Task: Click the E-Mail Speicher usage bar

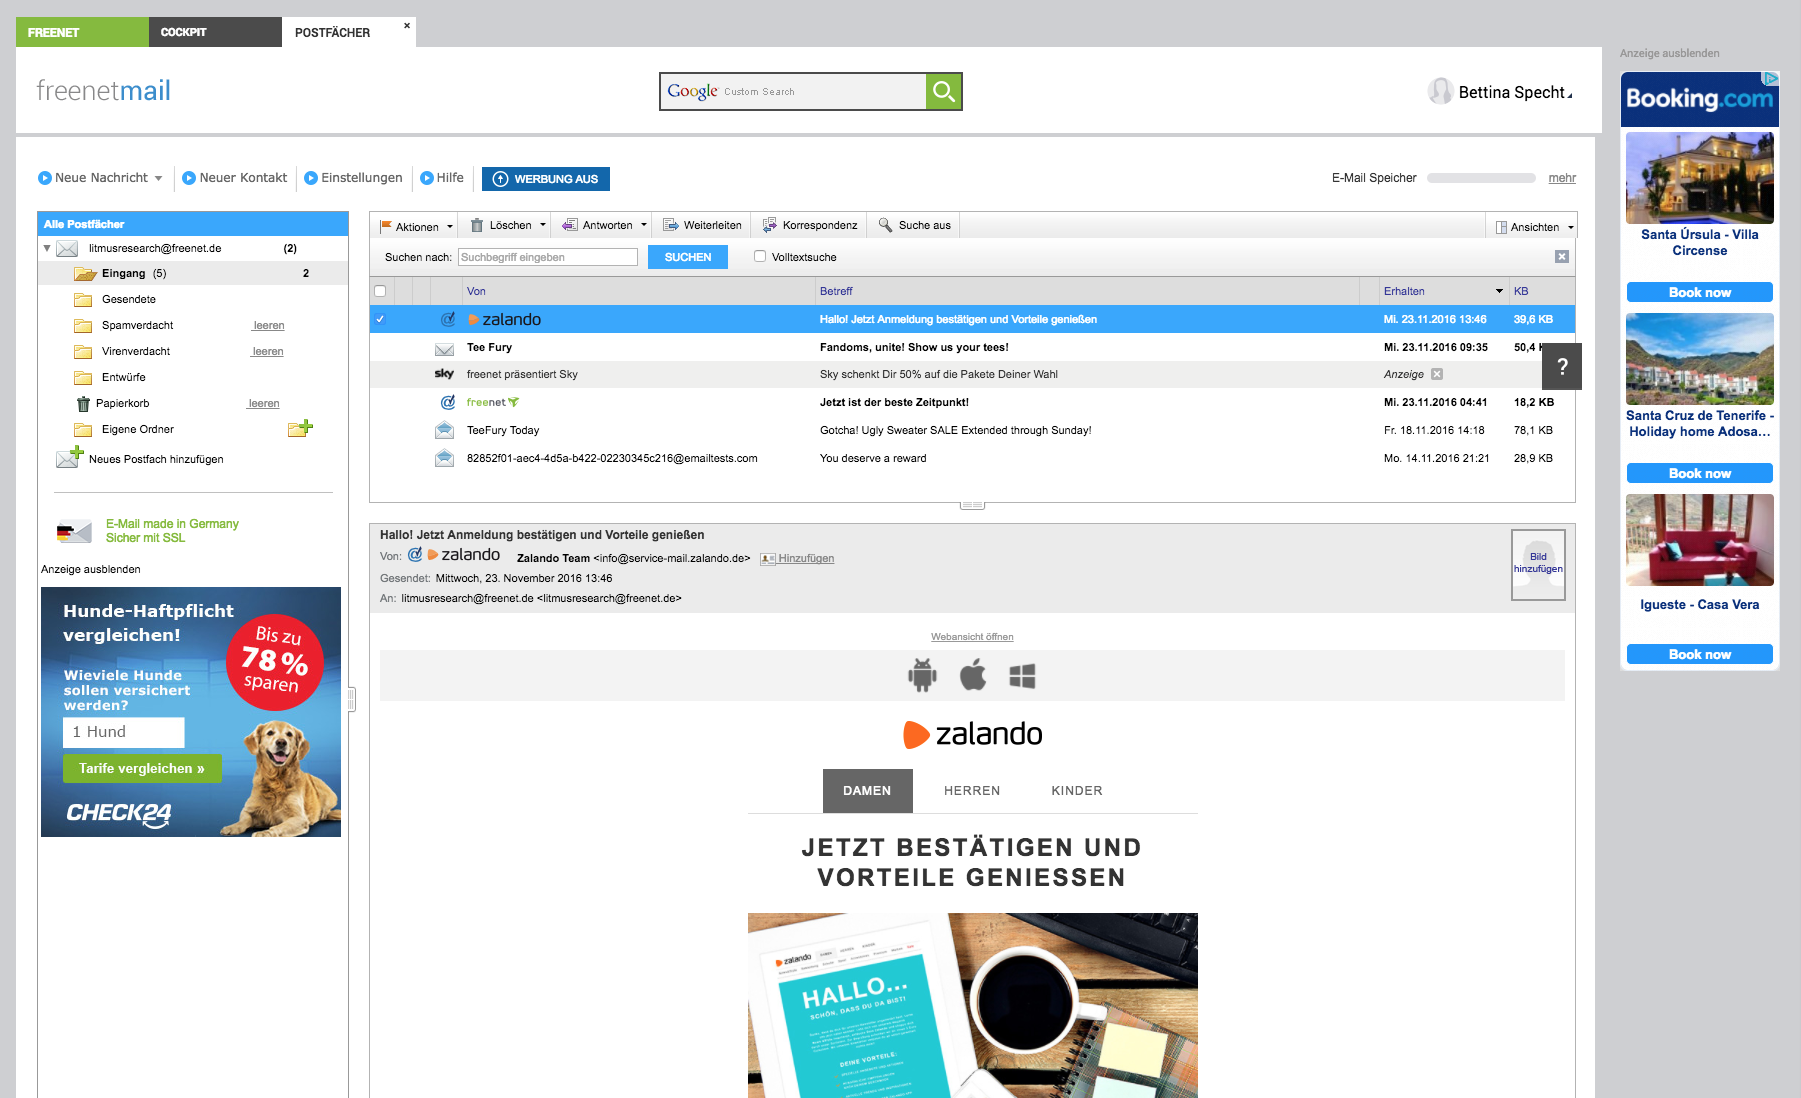Action: 1481,178
